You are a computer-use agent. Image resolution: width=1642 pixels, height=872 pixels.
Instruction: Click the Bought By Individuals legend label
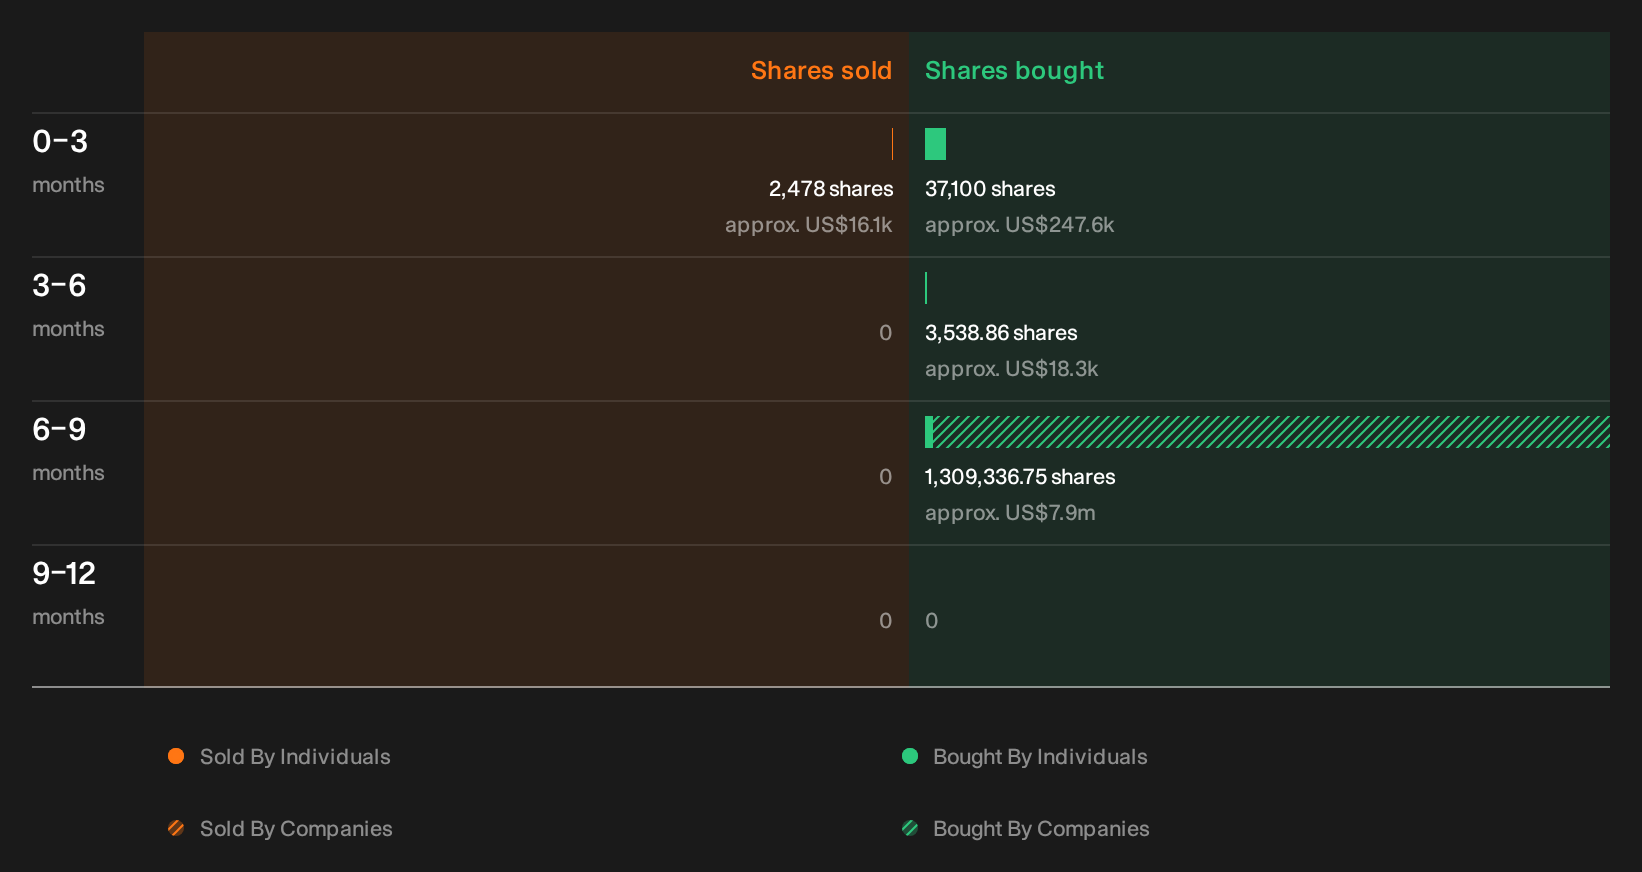point(1040,757)
